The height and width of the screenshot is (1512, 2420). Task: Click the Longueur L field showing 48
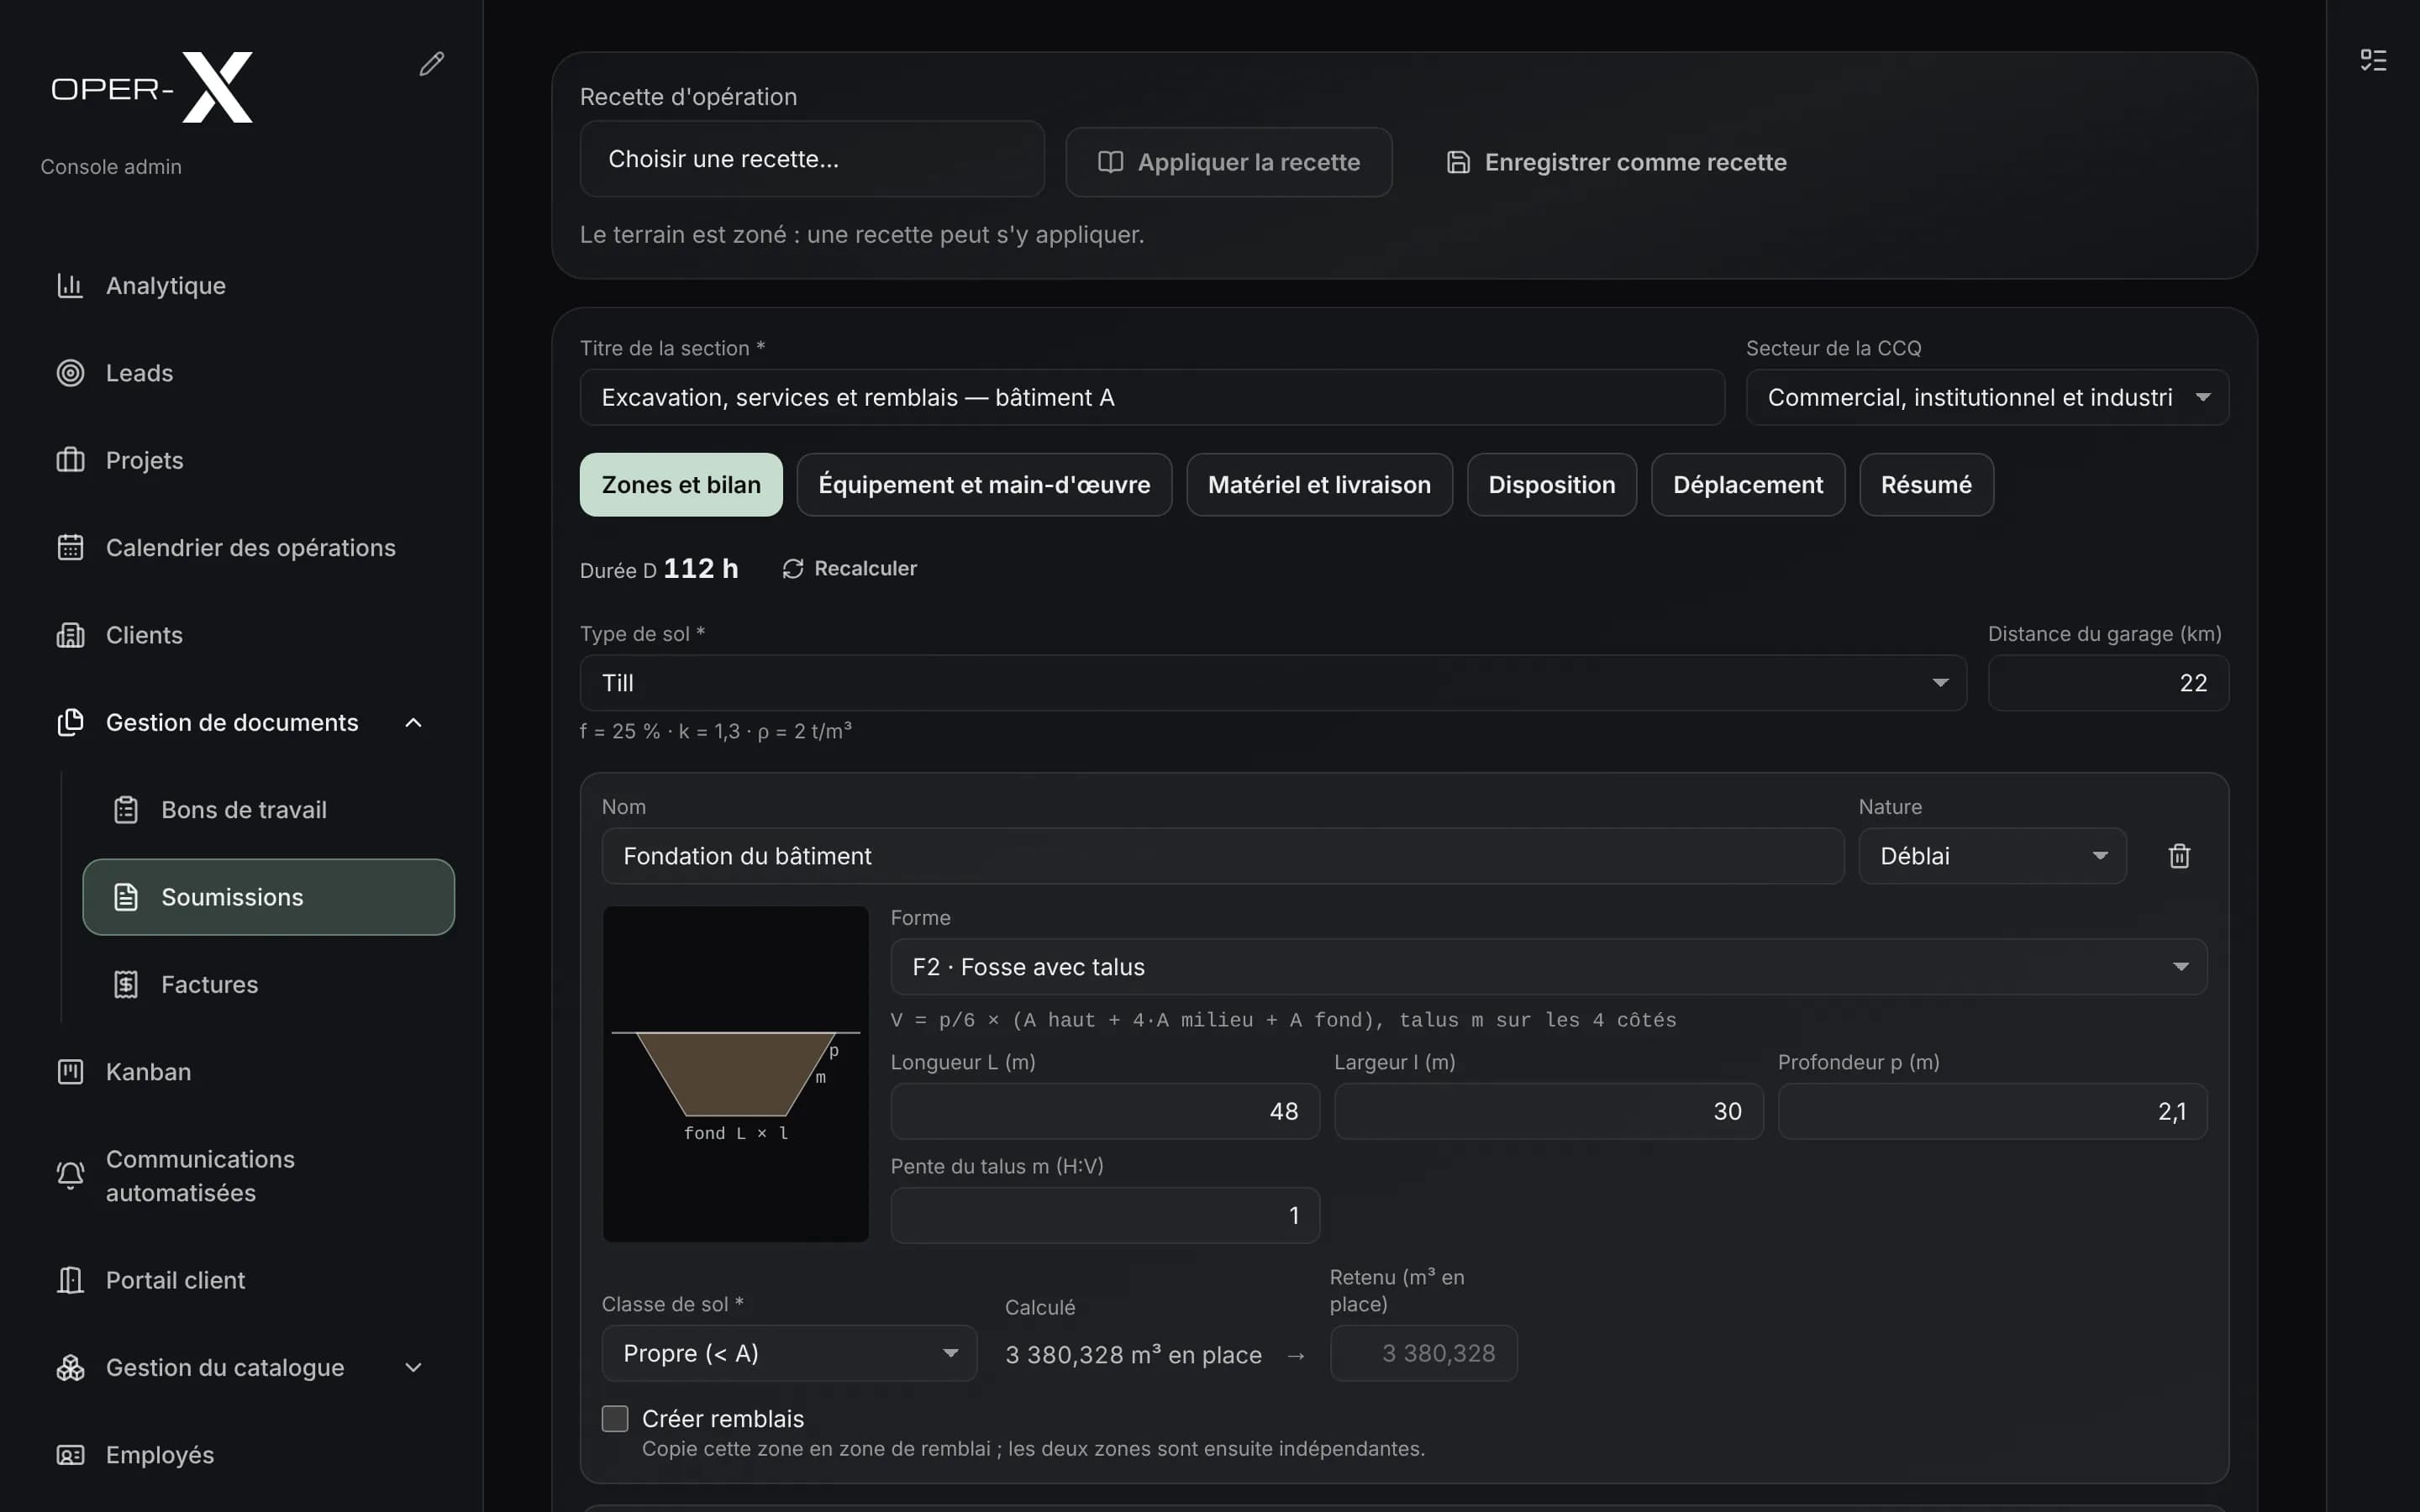click(1105, 1111)
